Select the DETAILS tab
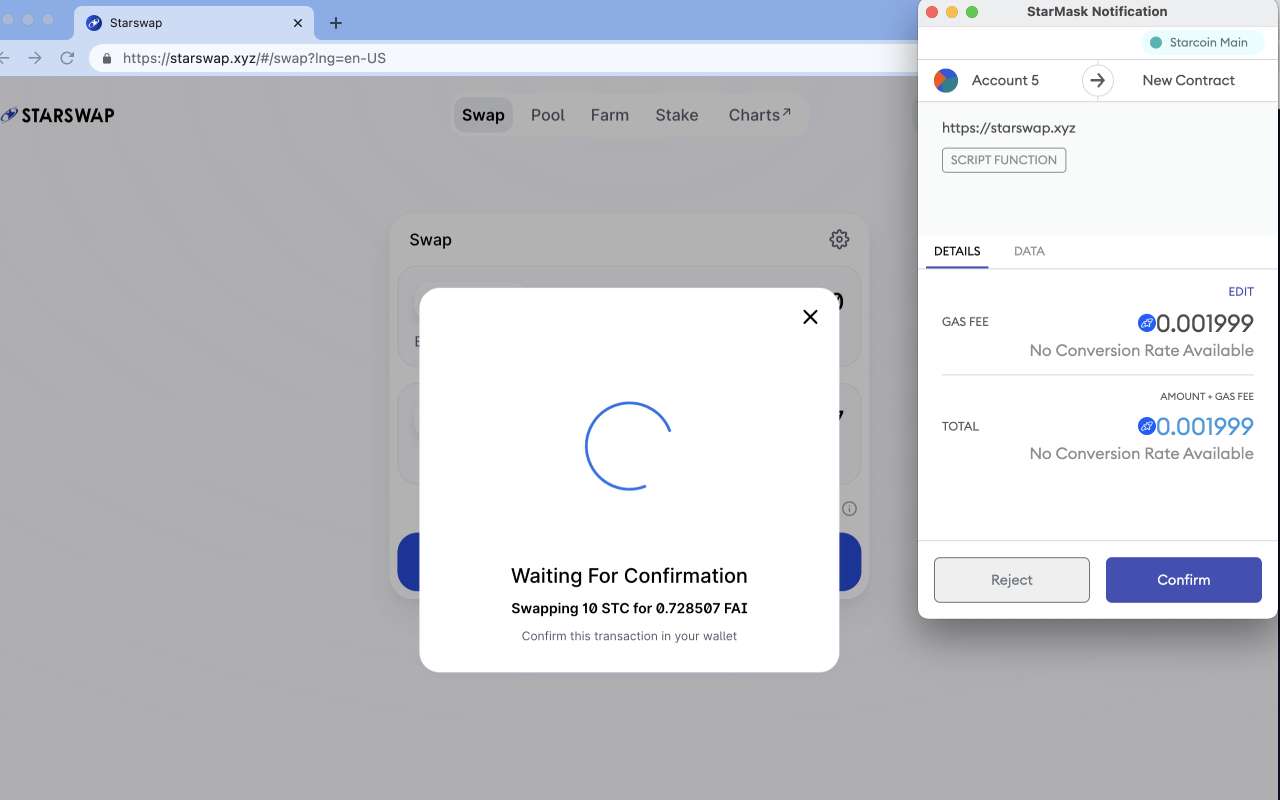This screenshot has width=1280, height=800. click(x=957, y=251)
